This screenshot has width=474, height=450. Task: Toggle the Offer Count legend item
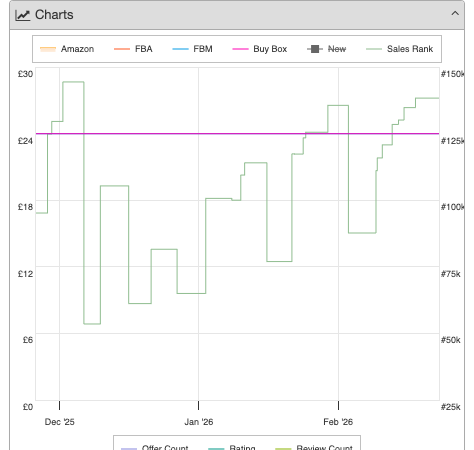pos(155,447)
